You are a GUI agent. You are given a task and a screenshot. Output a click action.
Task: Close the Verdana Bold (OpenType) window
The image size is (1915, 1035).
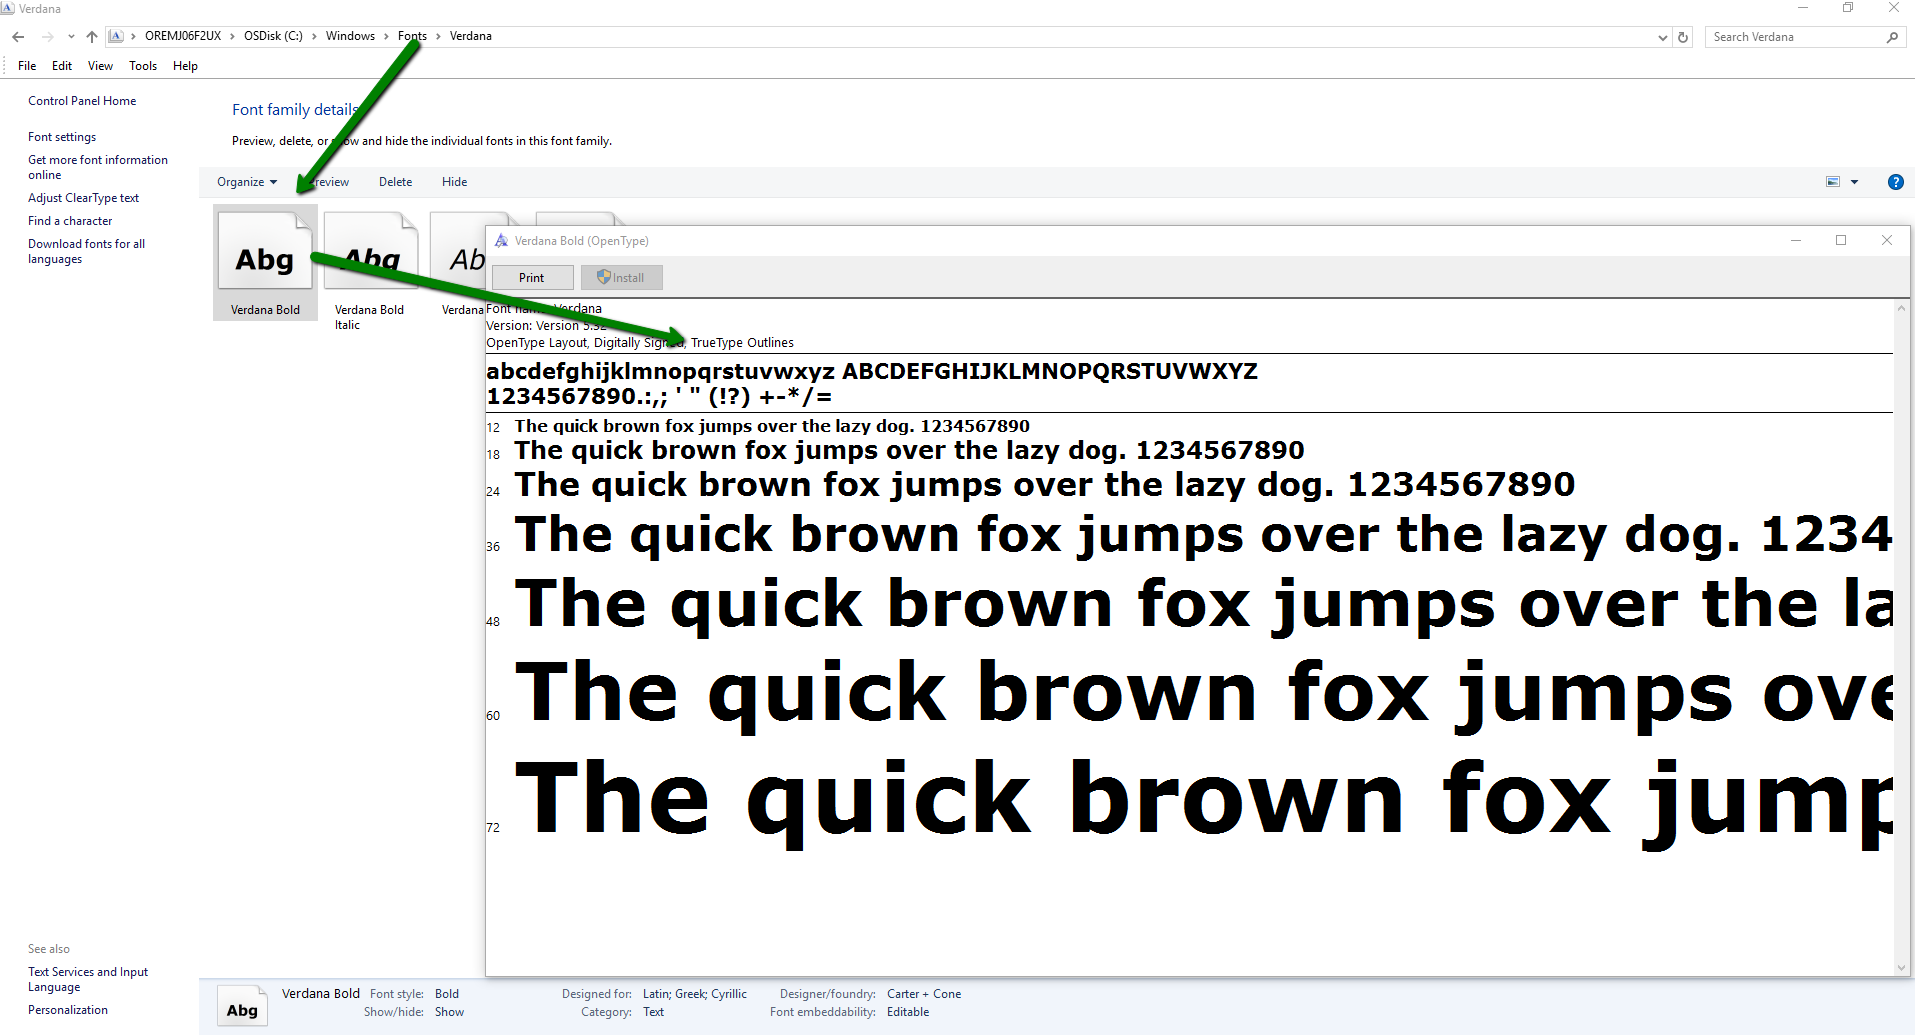coord(1887,241)
